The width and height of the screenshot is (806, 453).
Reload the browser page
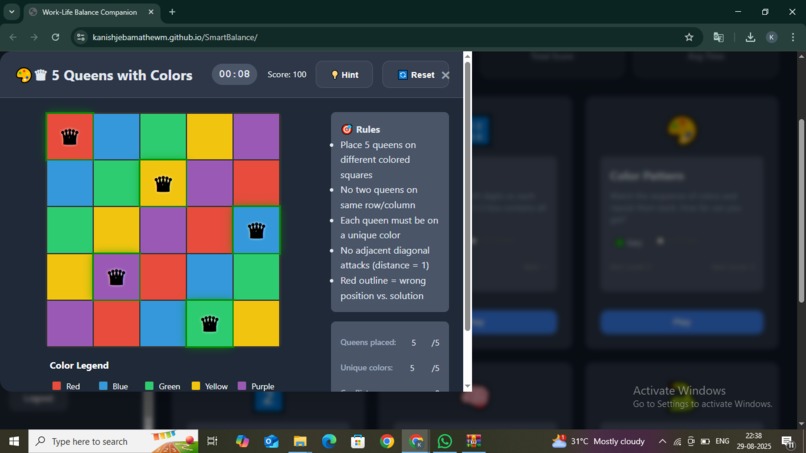[56, 37]
